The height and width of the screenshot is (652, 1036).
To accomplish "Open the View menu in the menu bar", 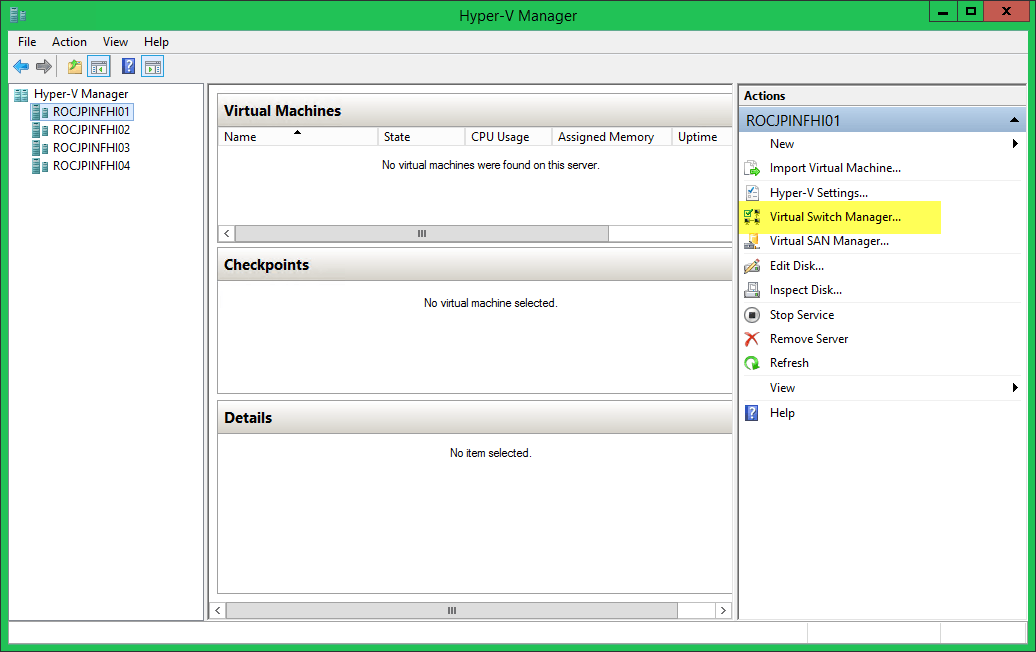I will tap(115, 42).
